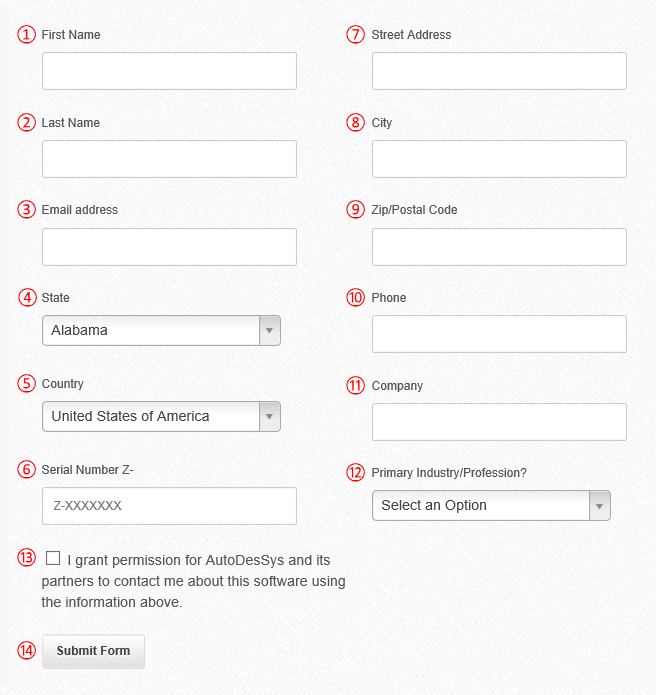Screen dimensions: 656x695
Task: Open the State dropdown showing Alabama
Action: click(161, 330)
